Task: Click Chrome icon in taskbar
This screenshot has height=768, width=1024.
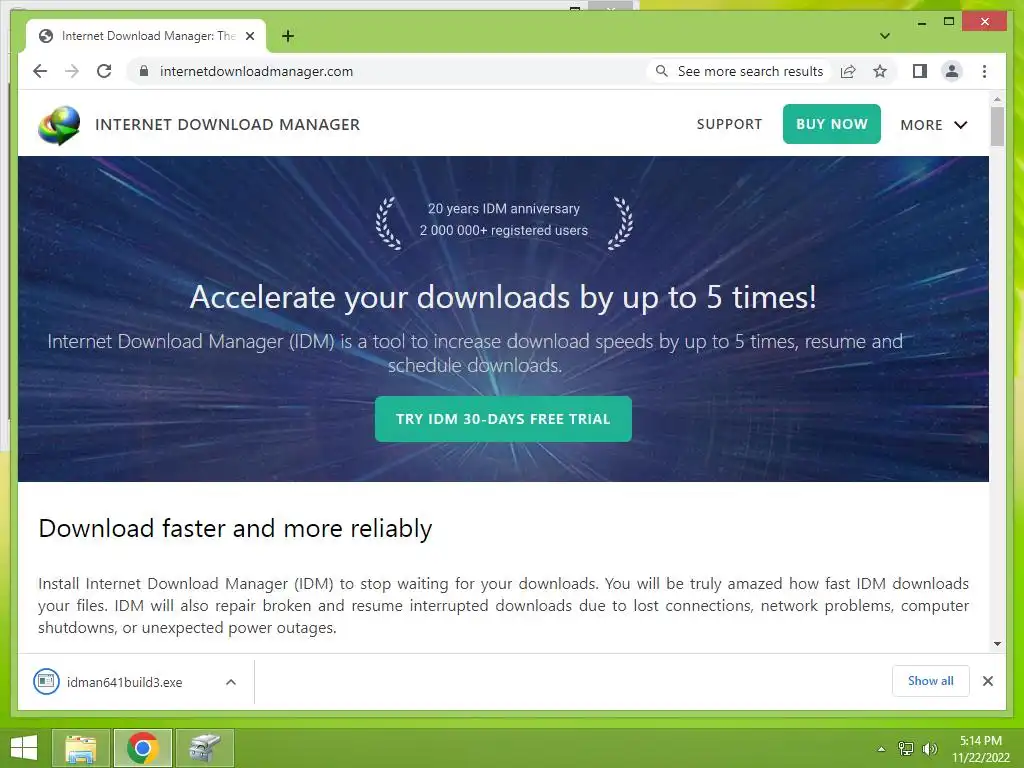Action: click(x=143, y=748)
